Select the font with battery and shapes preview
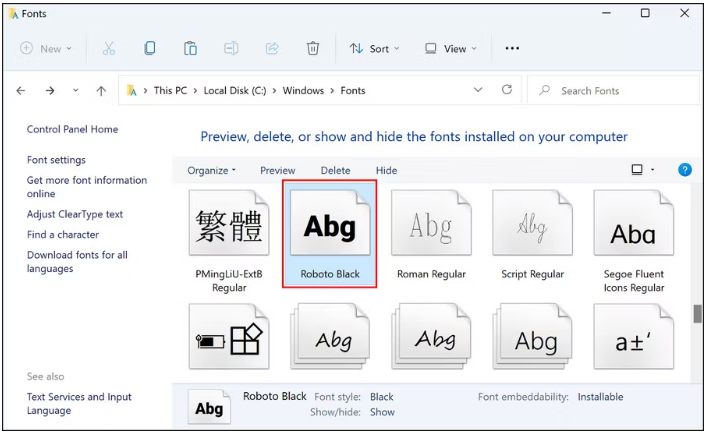708x433 pixels. [229, 337]
